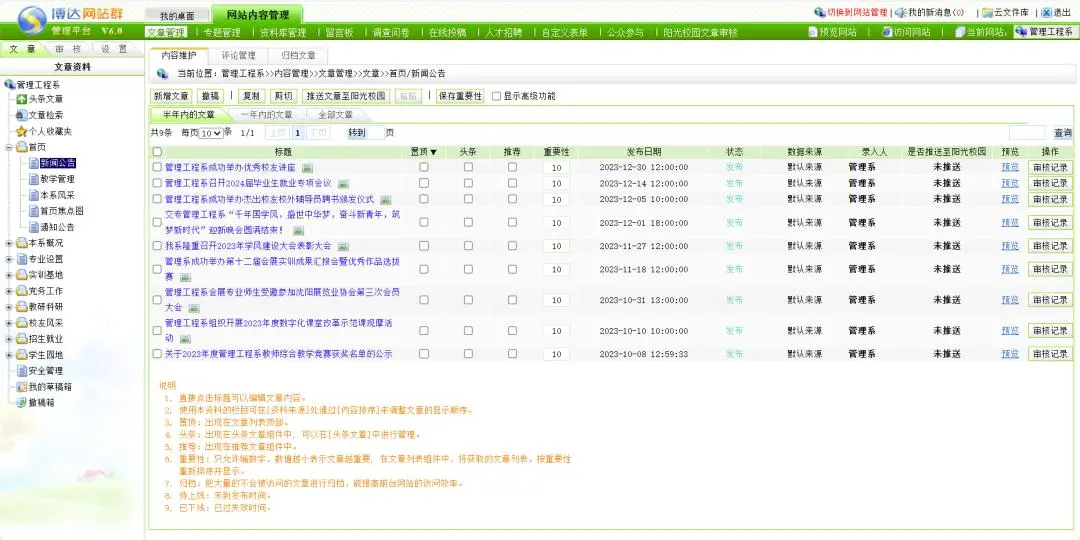1080x540 pixels.
Task: Switch to the 评论管理 tab
Action: 238,55
